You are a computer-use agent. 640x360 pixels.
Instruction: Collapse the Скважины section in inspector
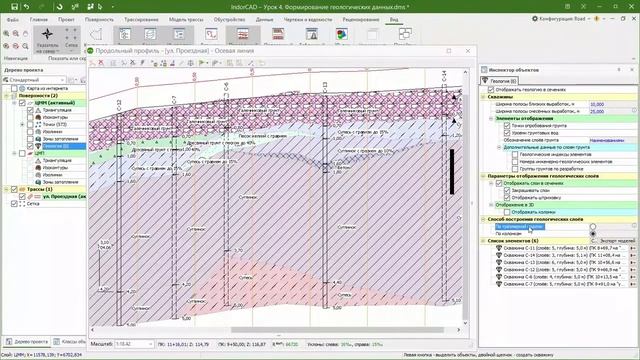click(483, 97)
